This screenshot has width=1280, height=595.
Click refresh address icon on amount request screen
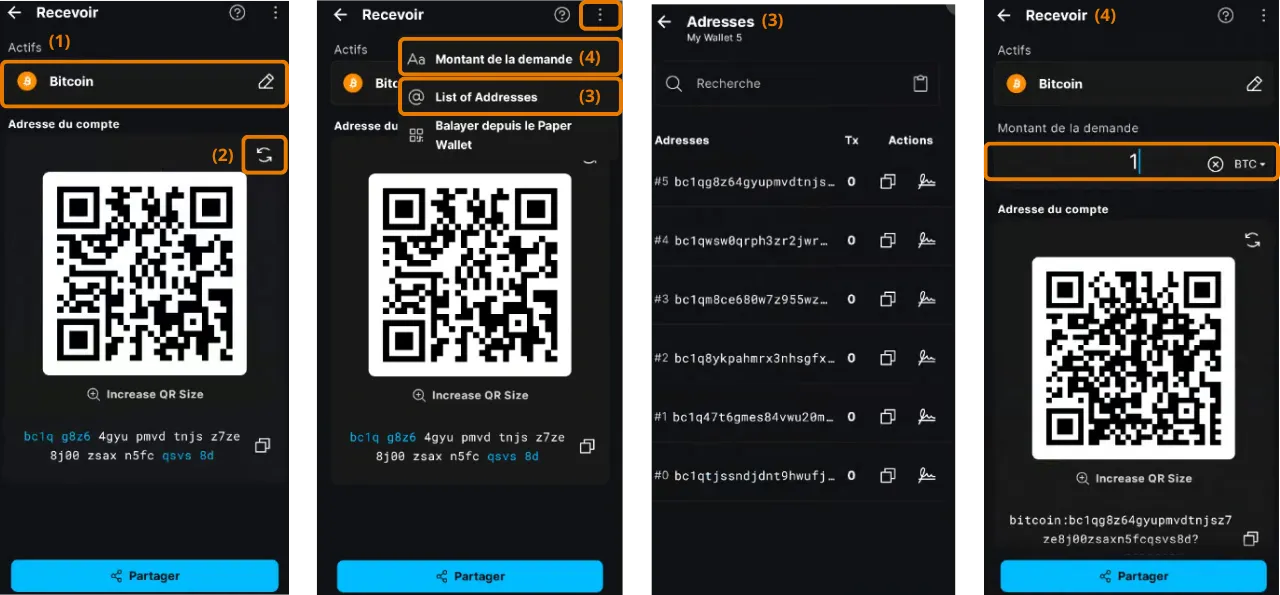[1252, 239]
